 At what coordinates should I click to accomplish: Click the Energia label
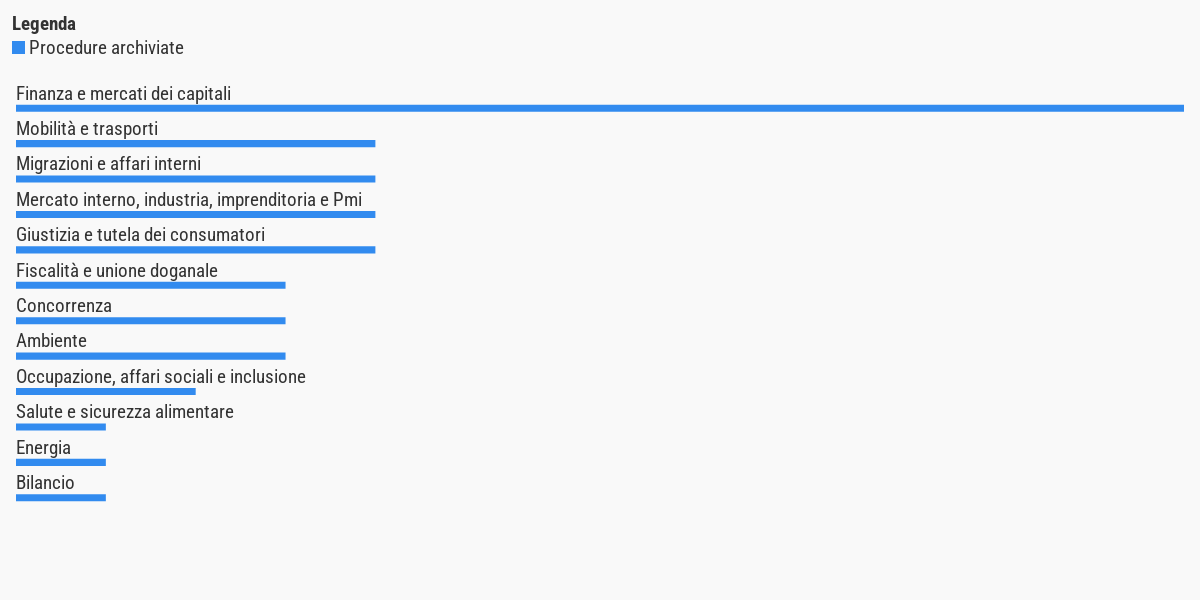43,448
